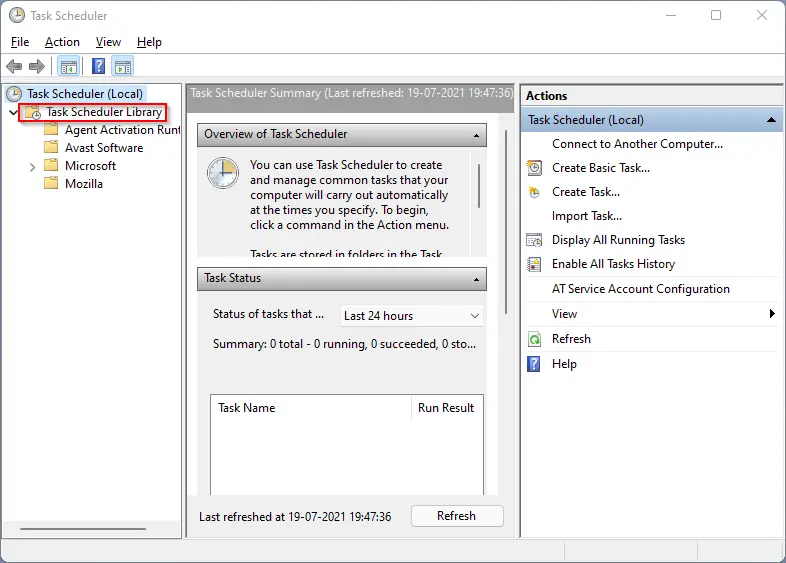Click the Create Task icon

[534, 192]
